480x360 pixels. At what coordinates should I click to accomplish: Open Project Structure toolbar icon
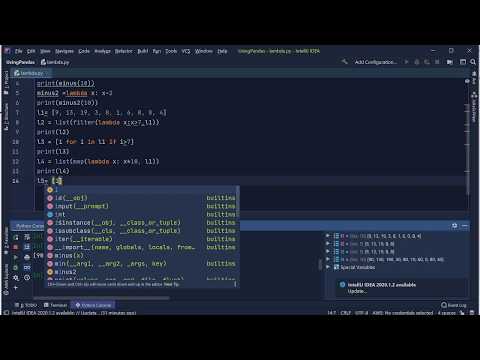point(450,62)
